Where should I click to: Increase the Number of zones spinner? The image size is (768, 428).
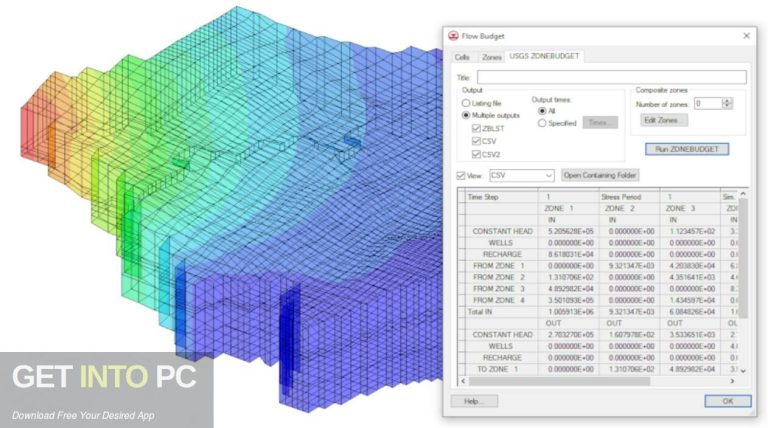(x=727, y=100)
